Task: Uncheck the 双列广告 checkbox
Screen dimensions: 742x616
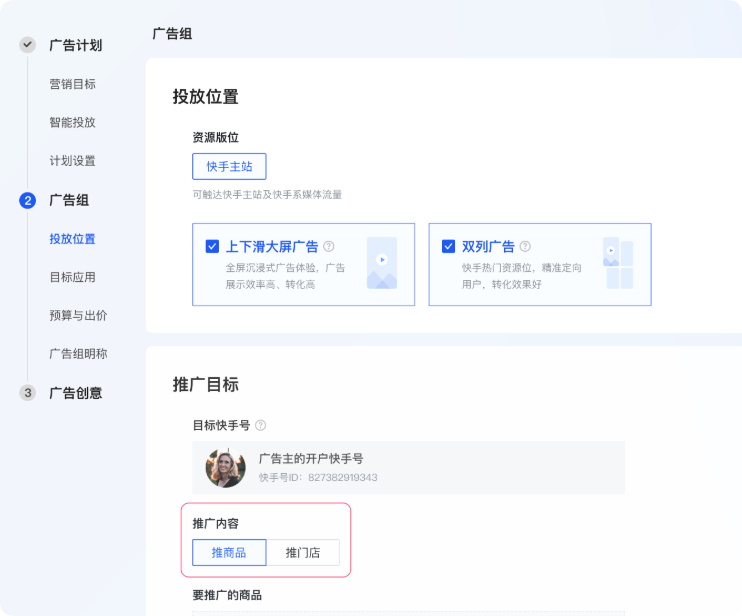Action: tap(448, 246)
